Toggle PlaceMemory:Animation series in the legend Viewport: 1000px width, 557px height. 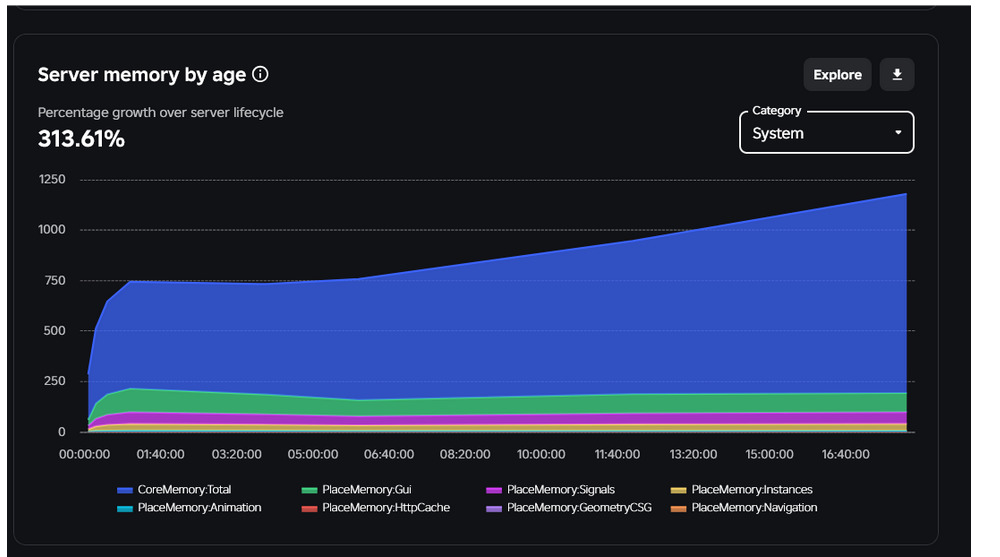(x=189, y=507)
